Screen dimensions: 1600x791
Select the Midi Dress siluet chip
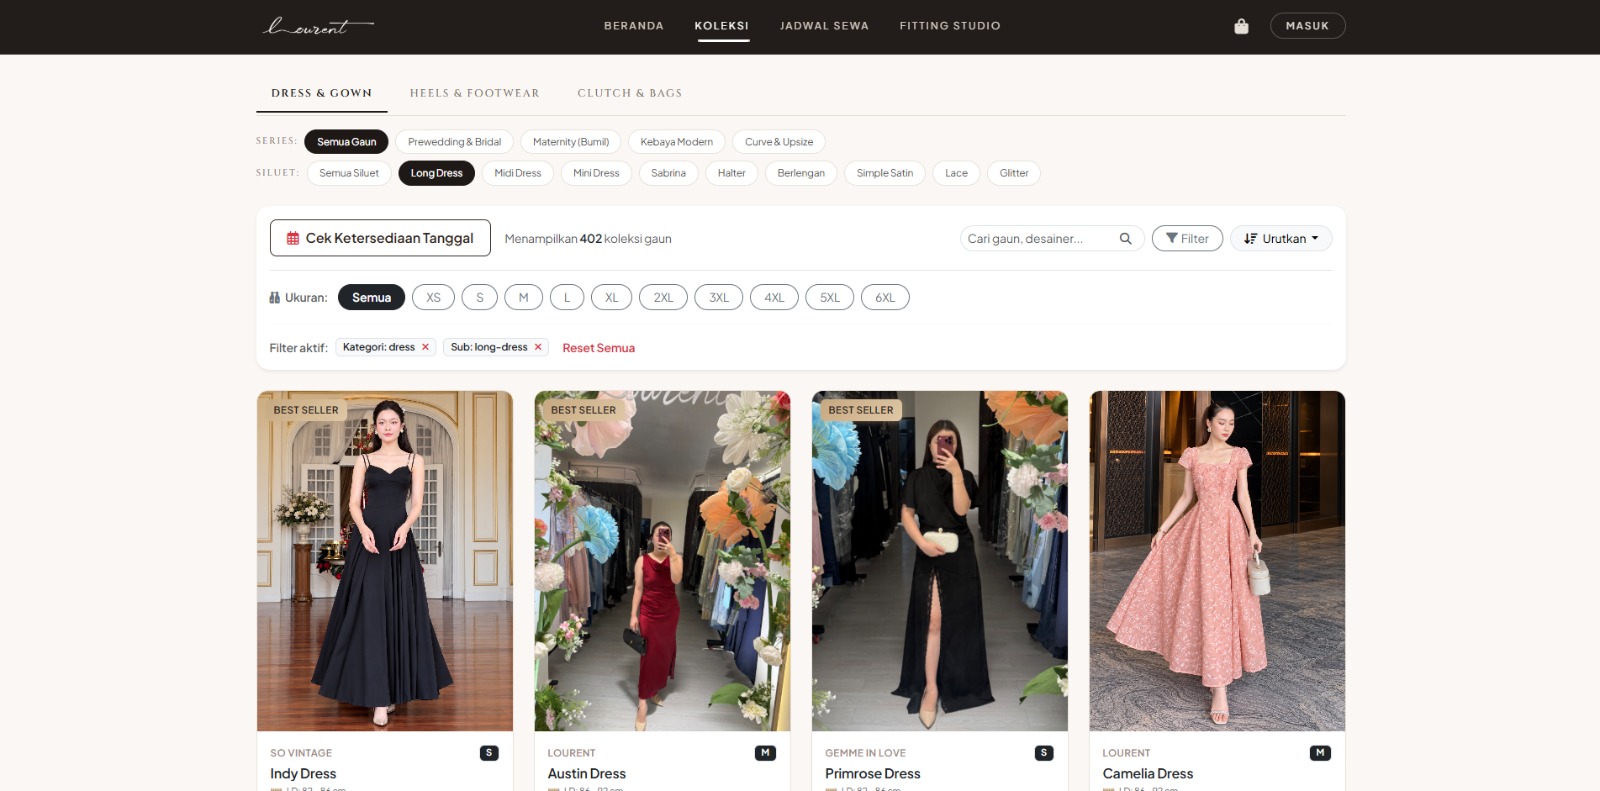tap(517, 173)
